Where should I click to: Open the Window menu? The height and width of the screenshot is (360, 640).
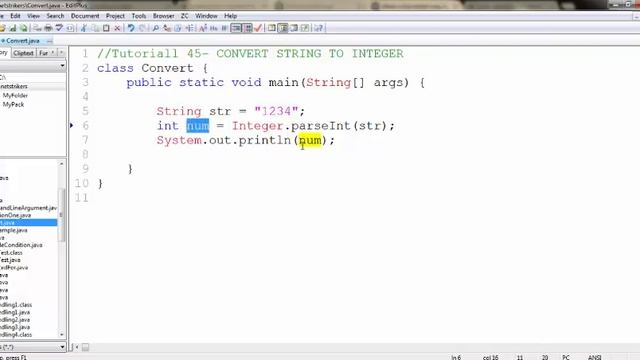click(x=206, y=16)
